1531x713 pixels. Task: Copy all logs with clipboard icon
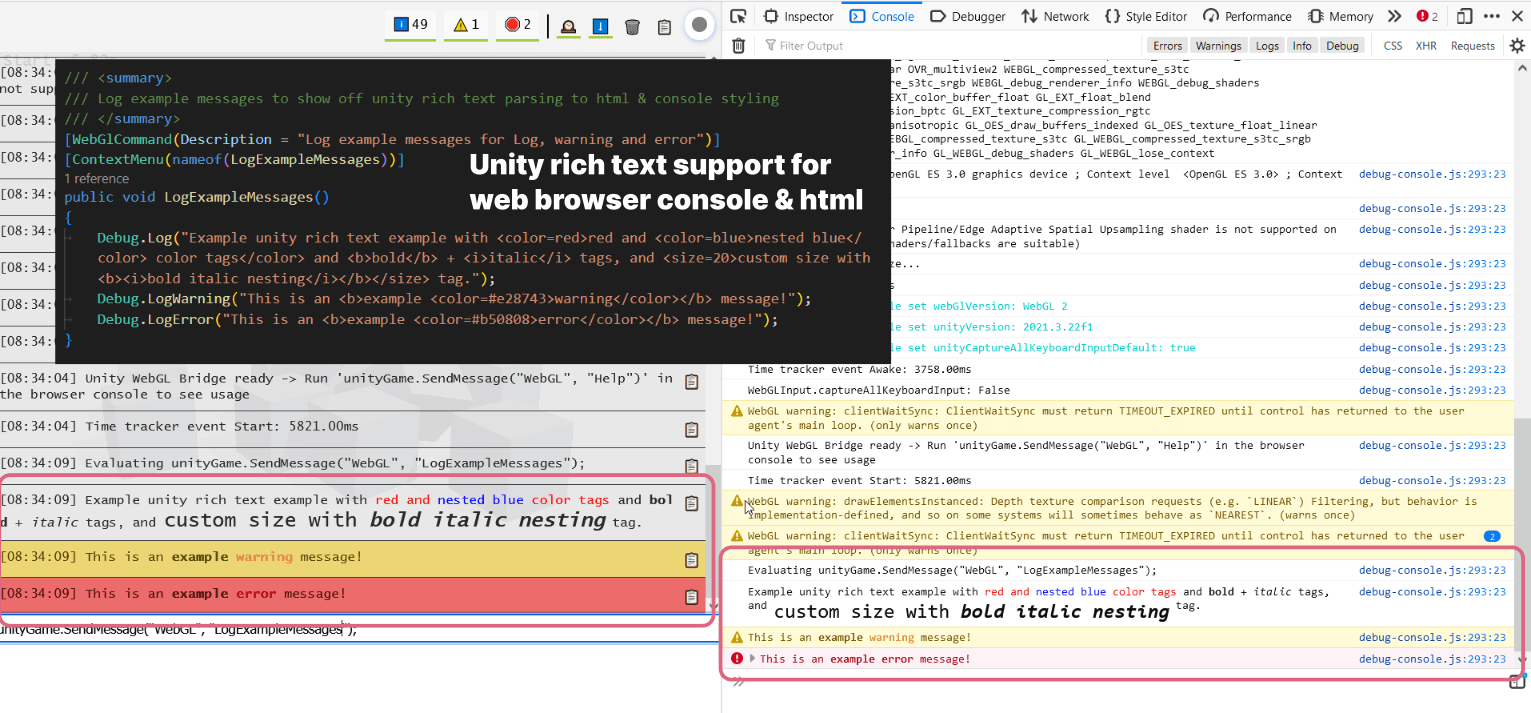point(664,27)
